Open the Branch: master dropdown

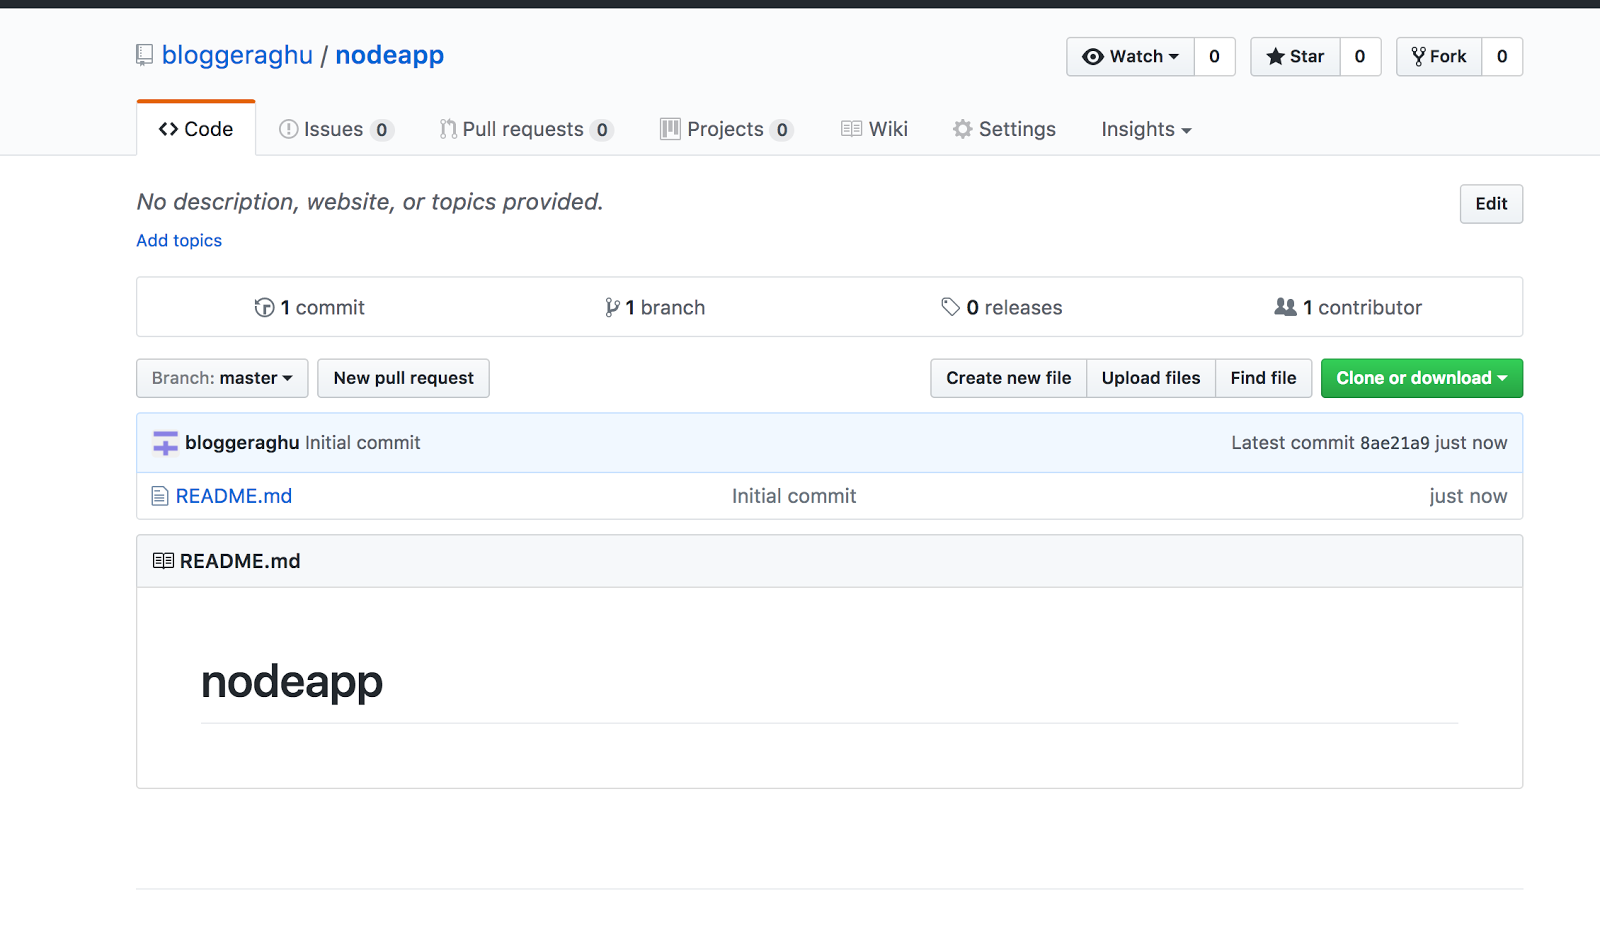[x=221, y=378]
